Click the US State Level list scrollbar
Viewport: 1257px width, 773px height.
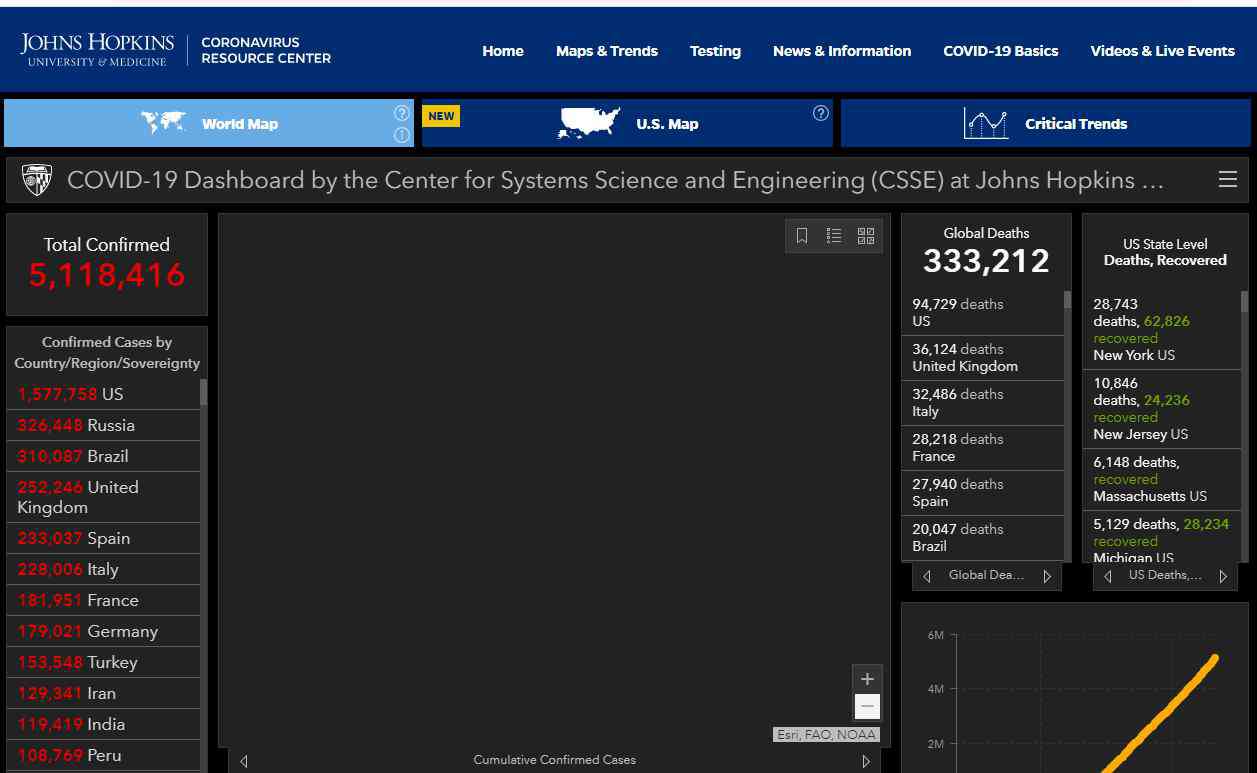[1245, 301]
